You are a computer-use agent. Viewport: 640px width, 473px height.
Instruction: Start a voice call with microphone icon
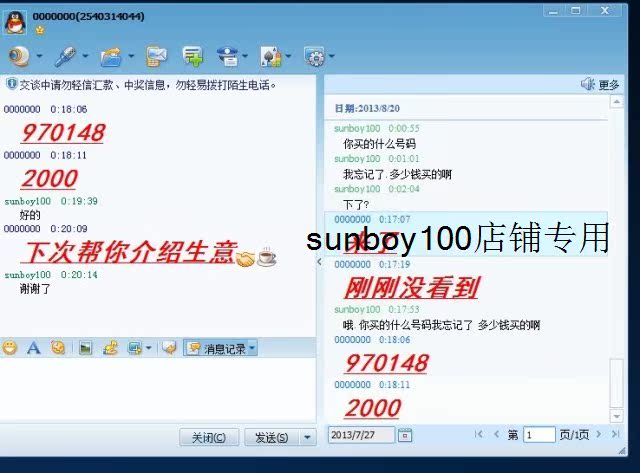tap(65, 56)
